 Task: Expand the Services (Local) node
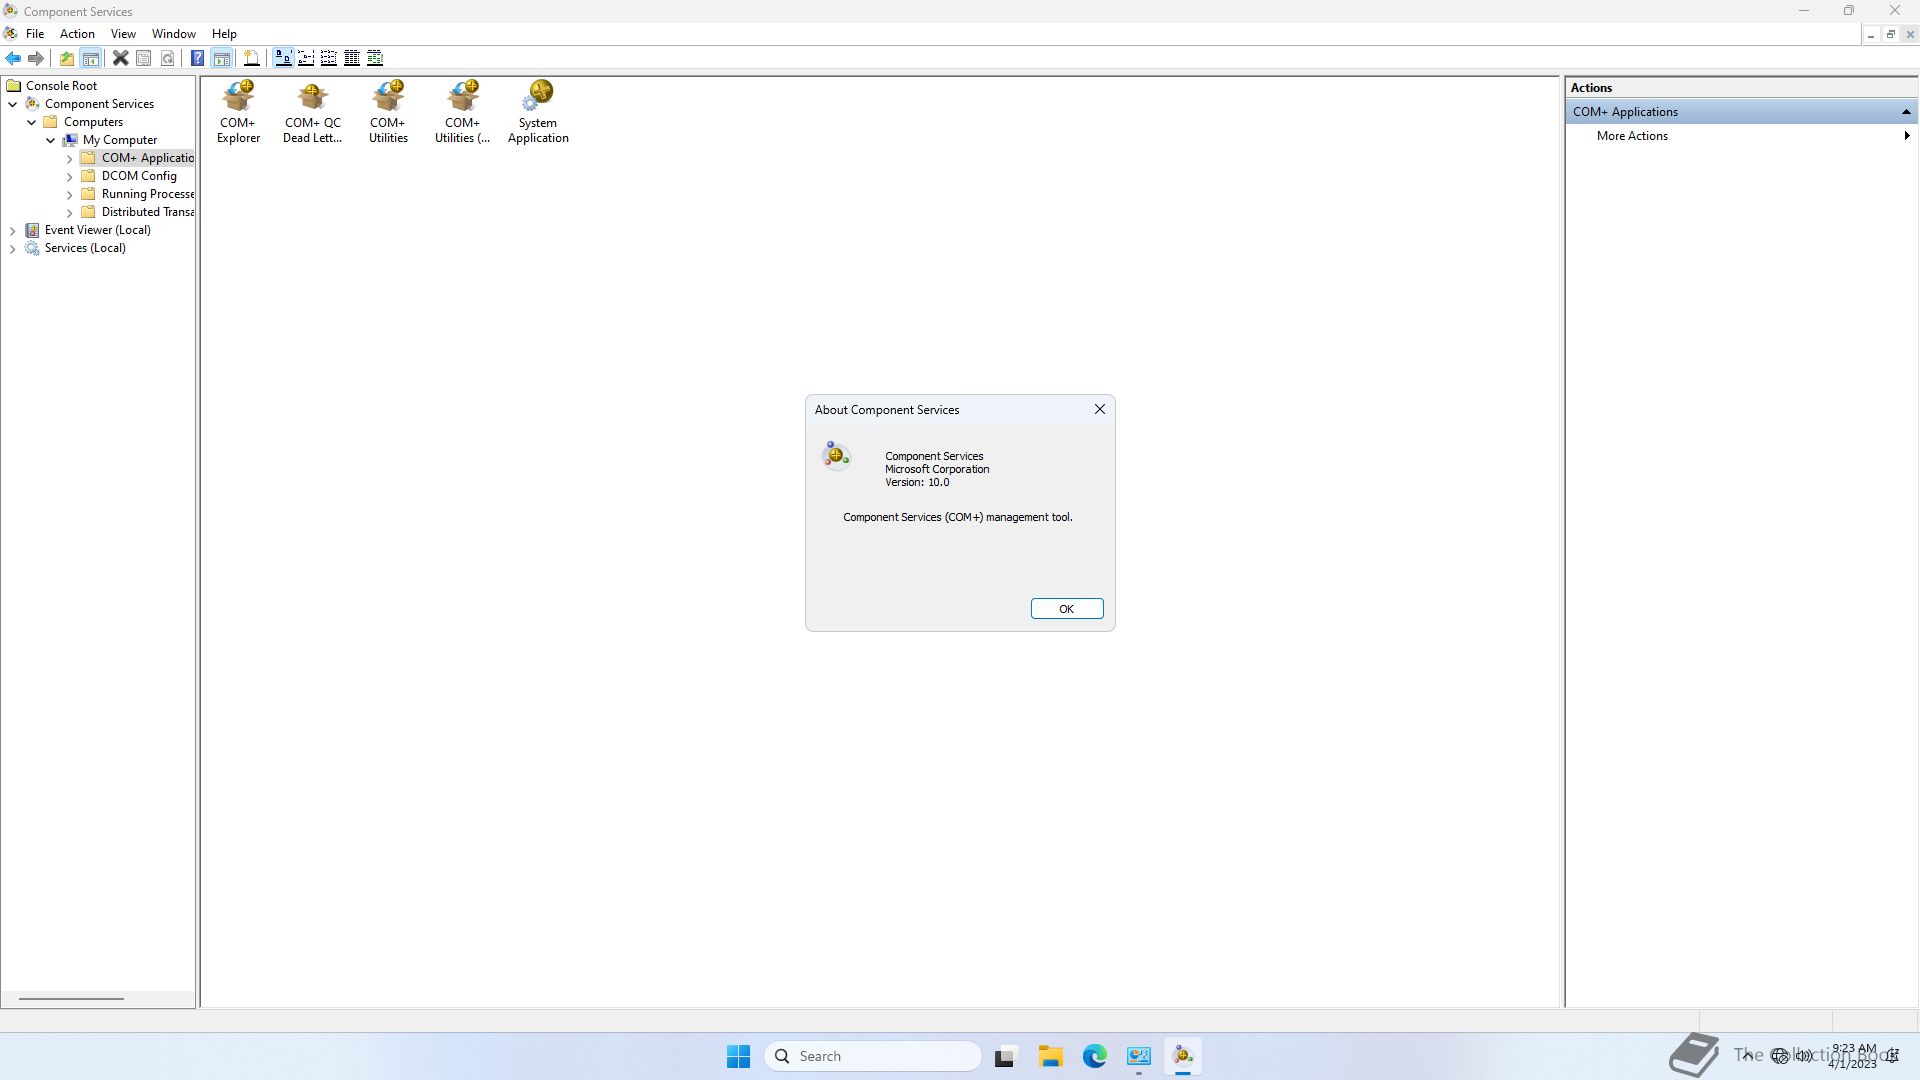tap(13, 248)
